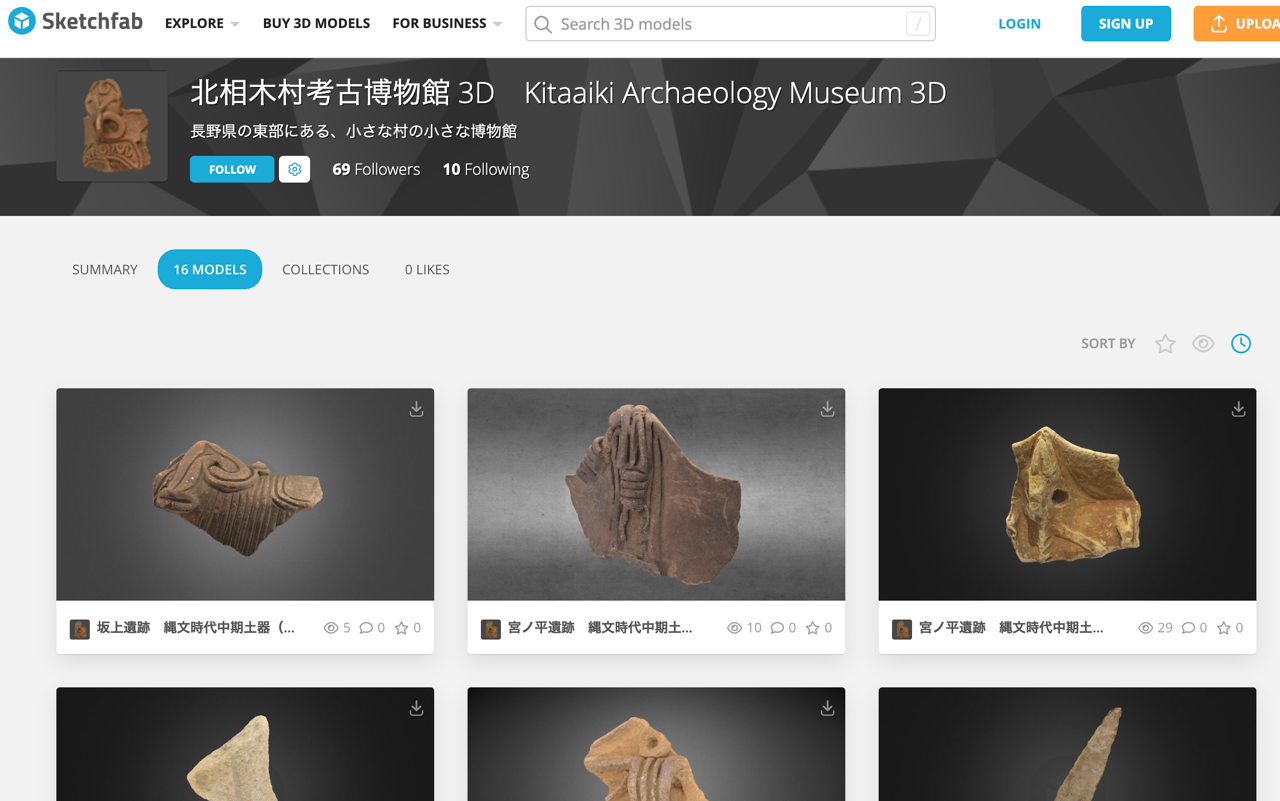Star the 10-views 宮ノ平遺跡 model
The image size is (1280, 801).
pos(812,628)
